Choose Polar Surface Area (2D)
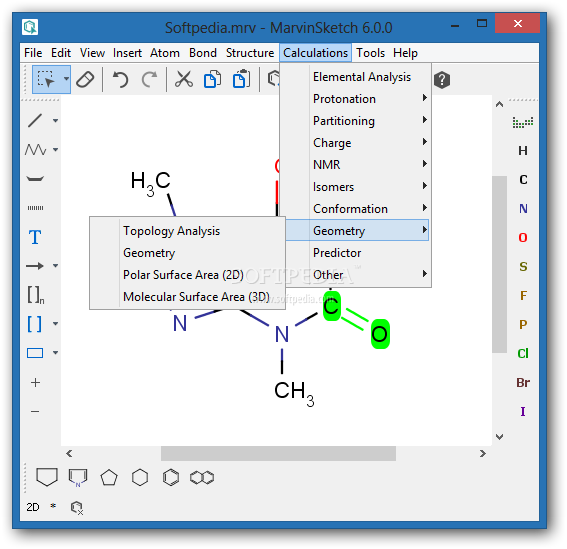 tap(187, 274)
